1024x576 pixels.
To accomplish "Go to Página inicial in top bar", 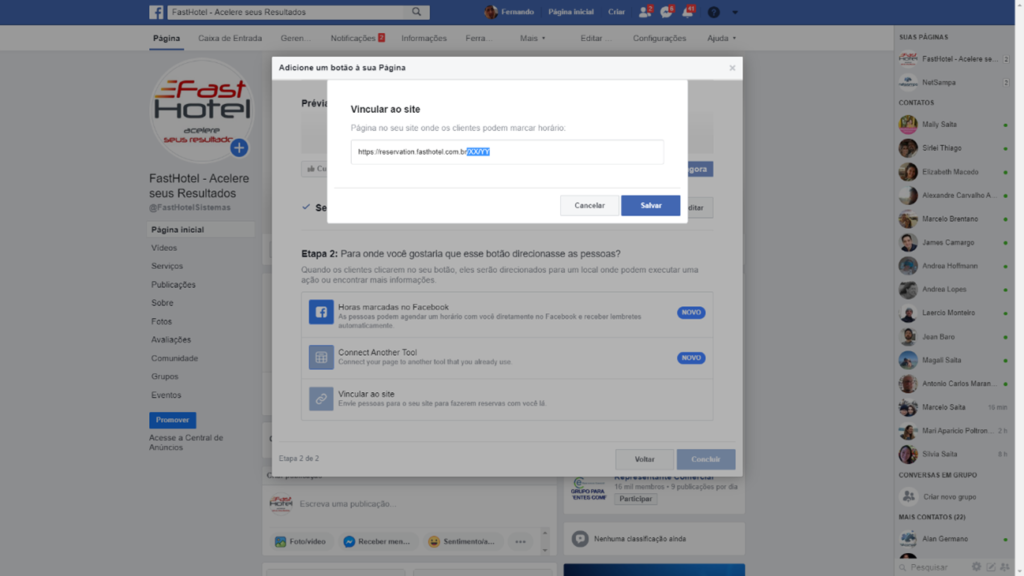I will tap(571, 12).
